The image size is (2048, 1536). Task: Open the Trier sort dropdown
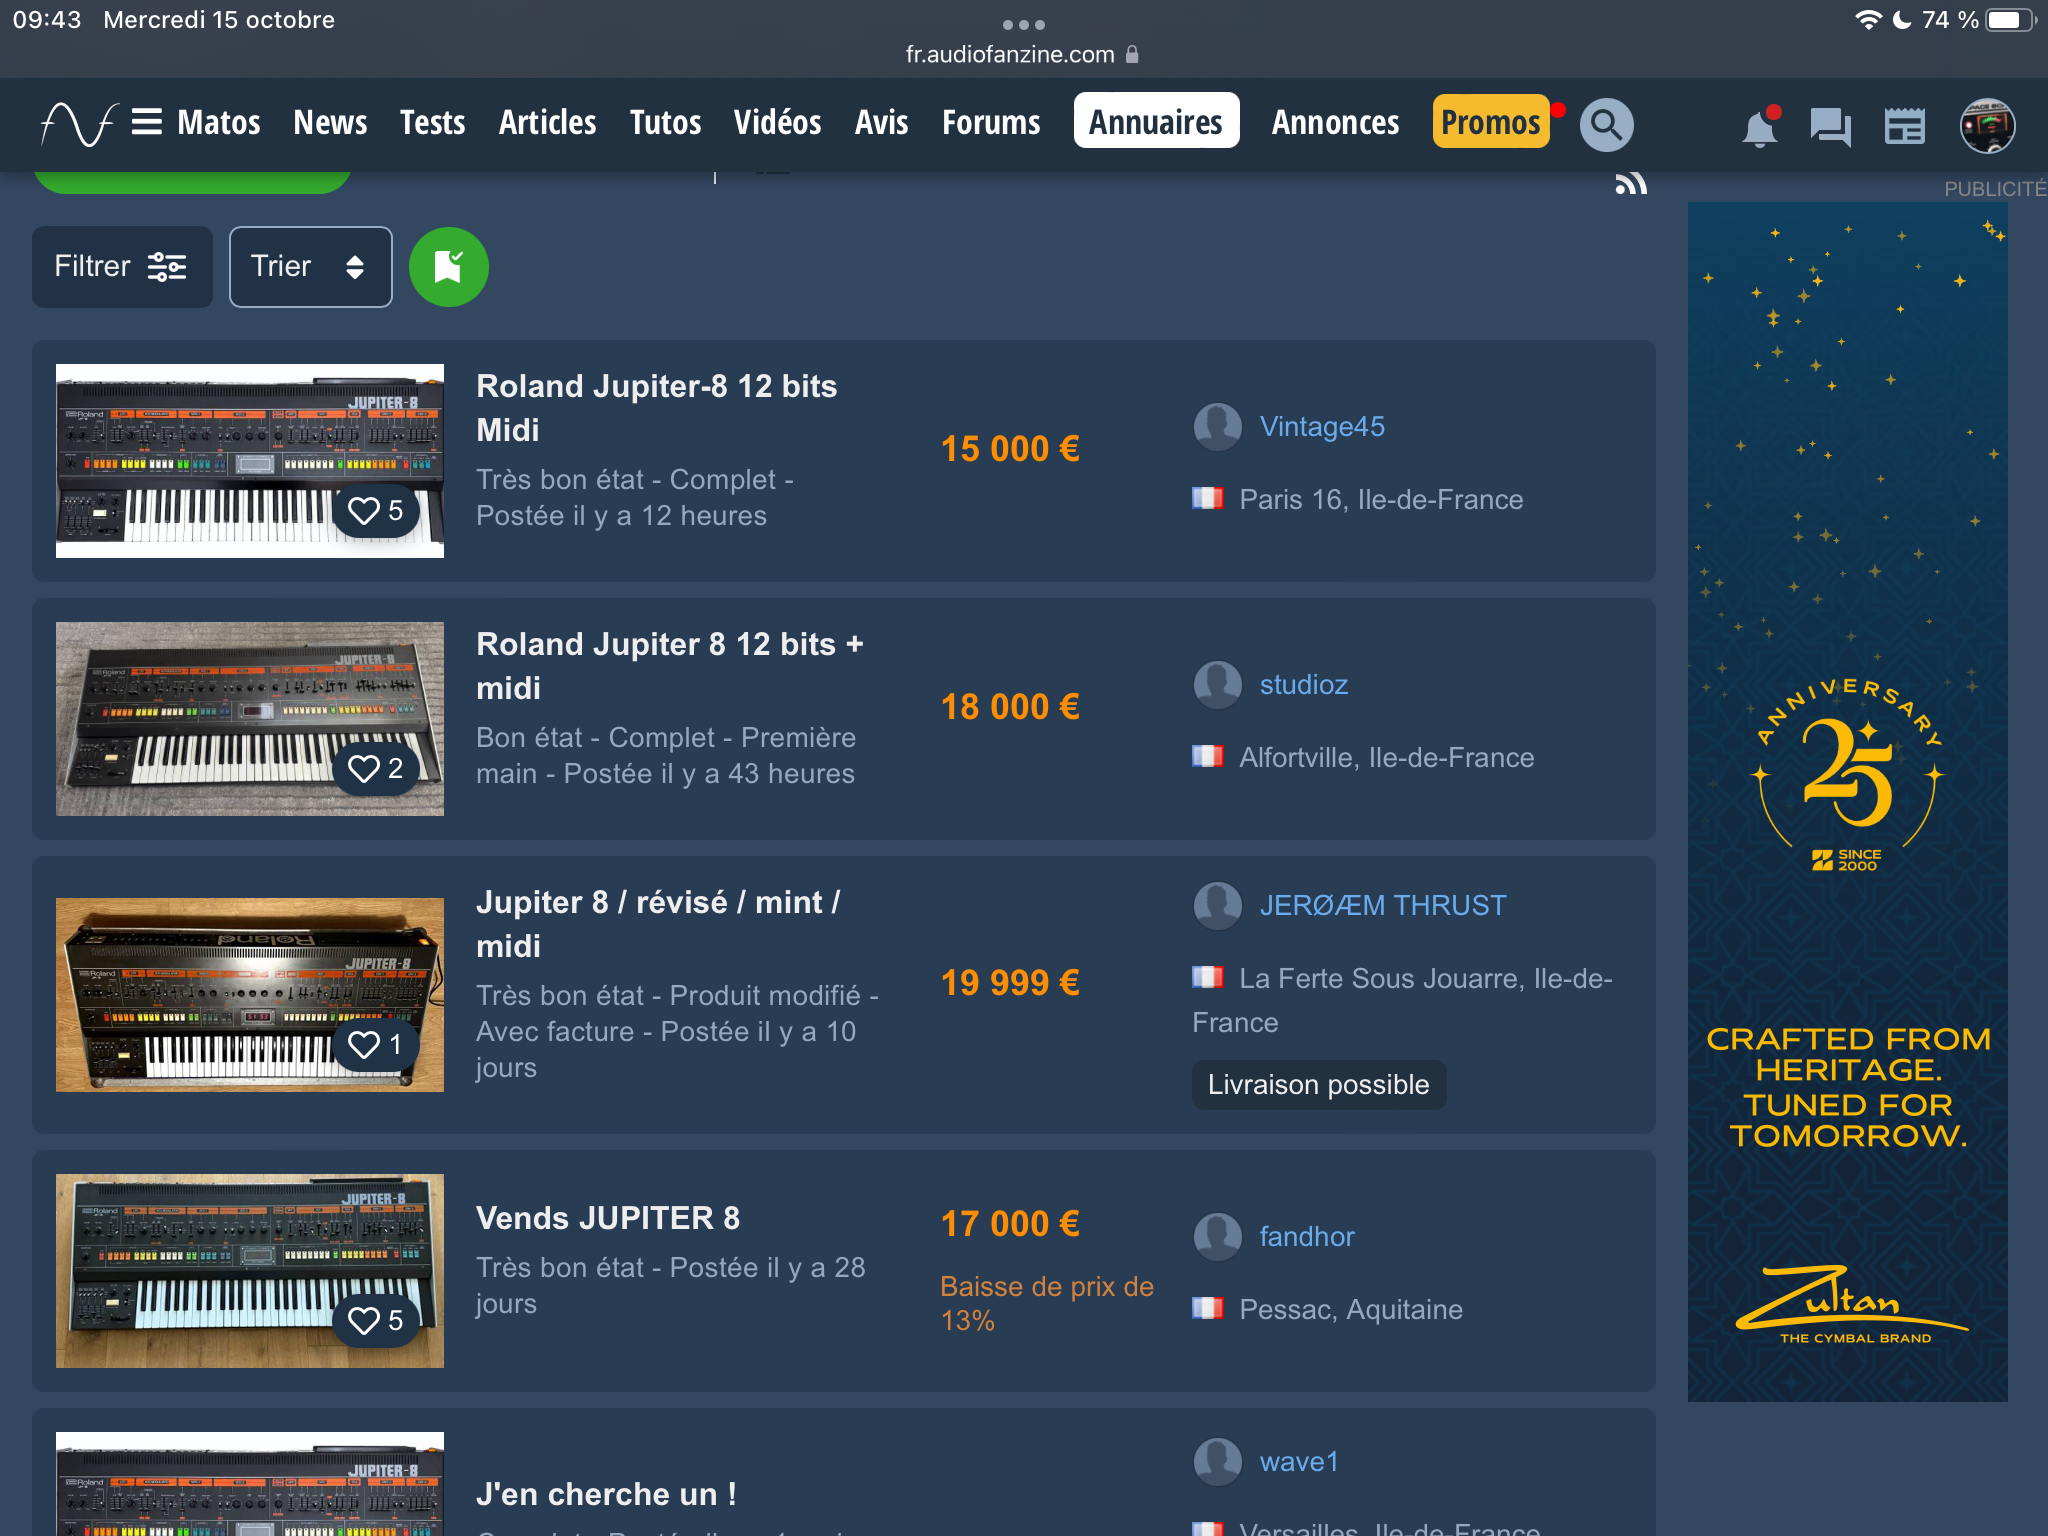310,267
